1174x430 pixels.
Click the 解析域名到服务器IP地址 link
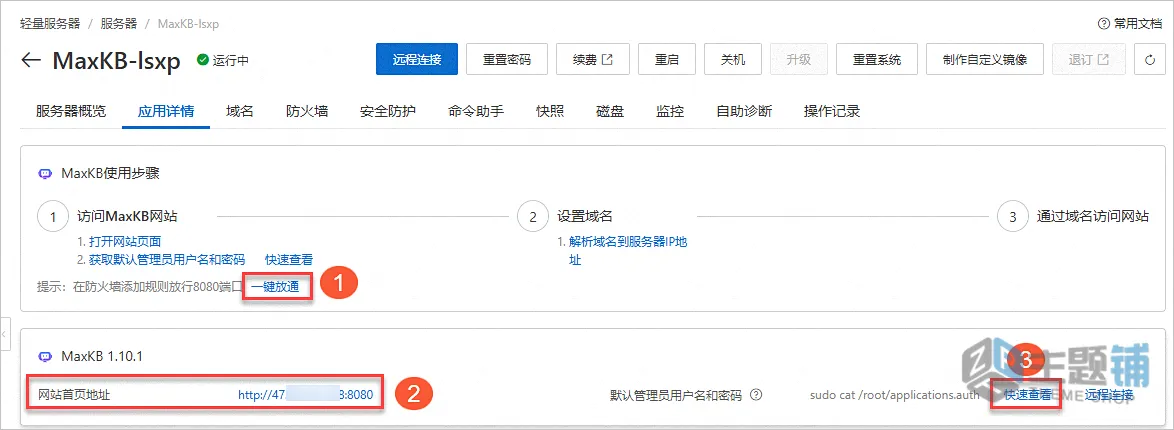[x=628, y=250]
